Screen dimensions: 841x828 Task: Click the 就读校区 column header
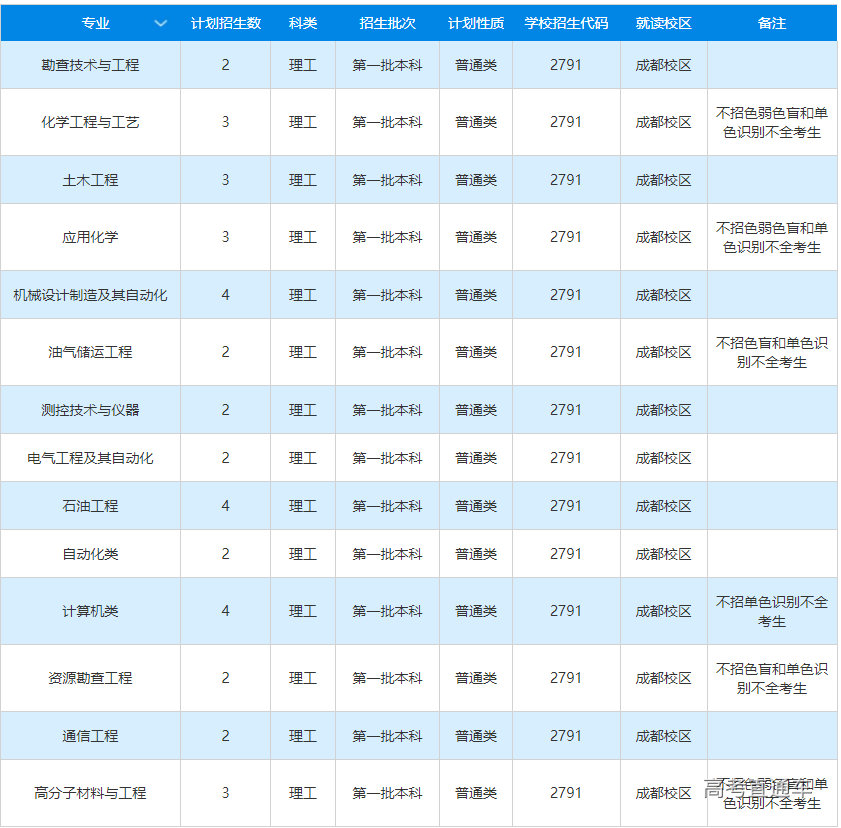663,23
